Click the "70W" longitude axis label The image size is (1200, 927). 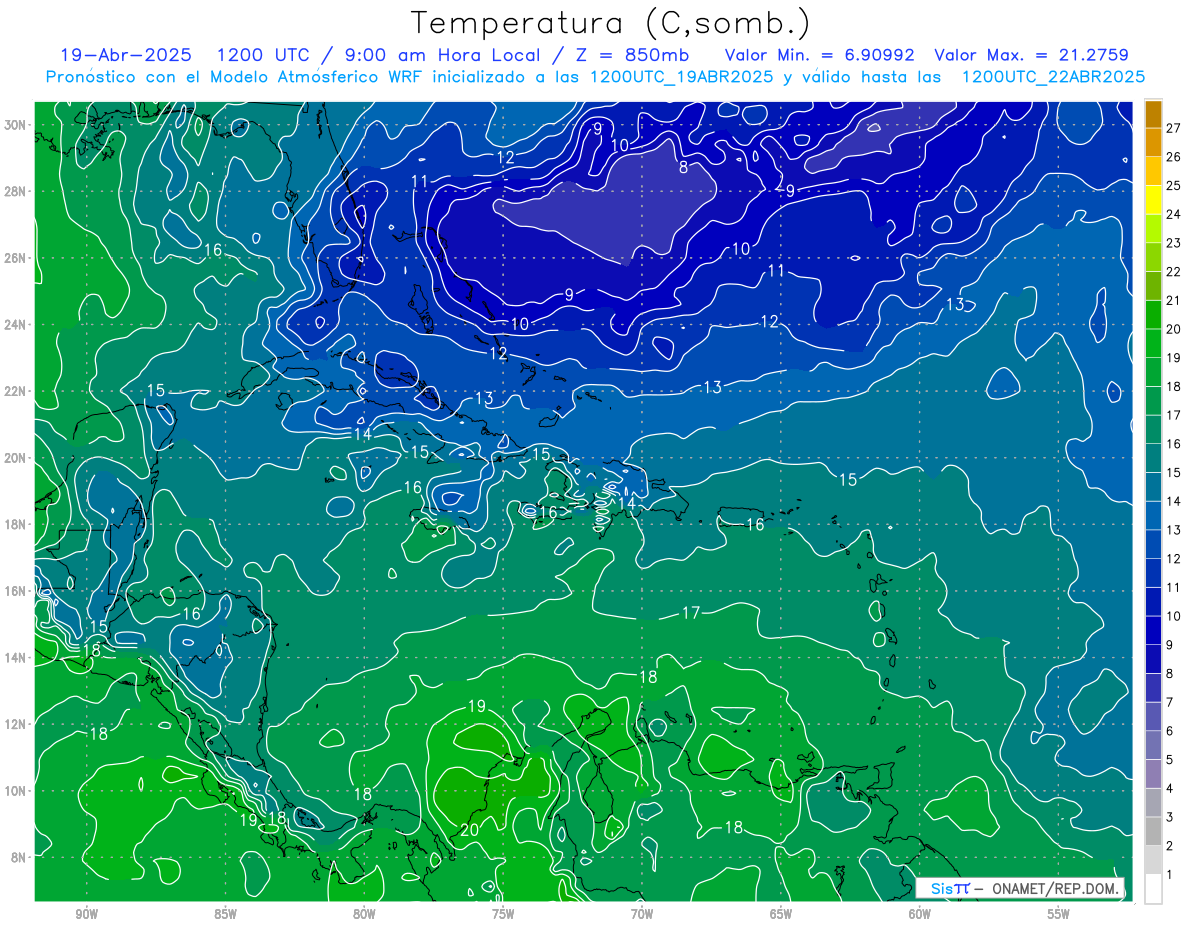coord(642,914)
